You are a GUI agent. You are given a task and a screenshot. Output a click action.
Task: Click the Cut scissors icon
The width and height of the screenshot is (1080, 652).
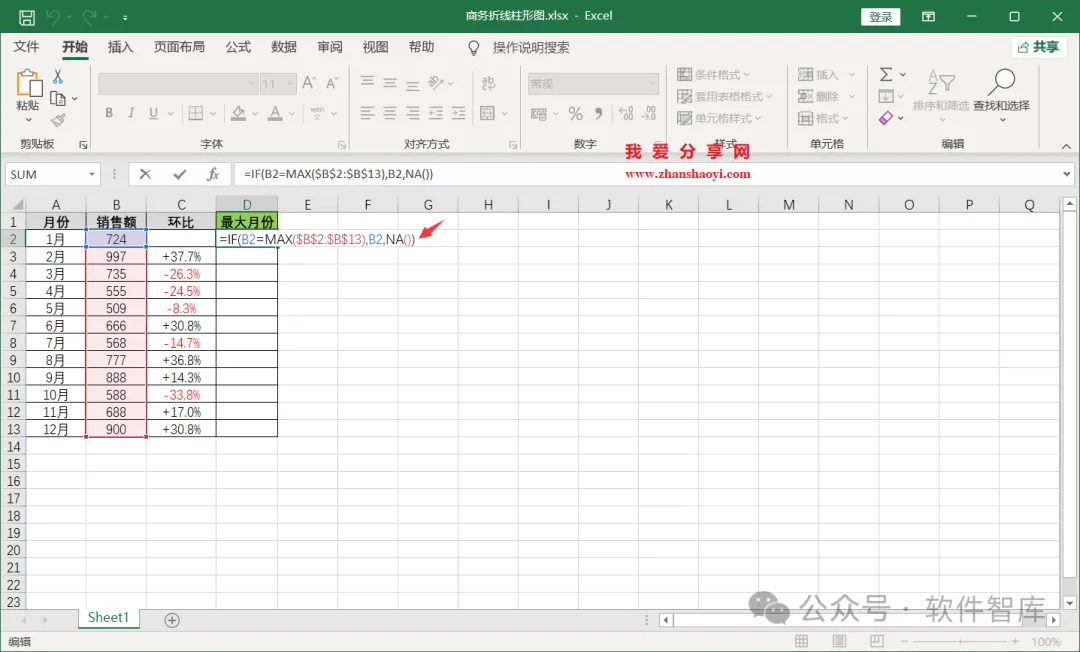(58, 76)
